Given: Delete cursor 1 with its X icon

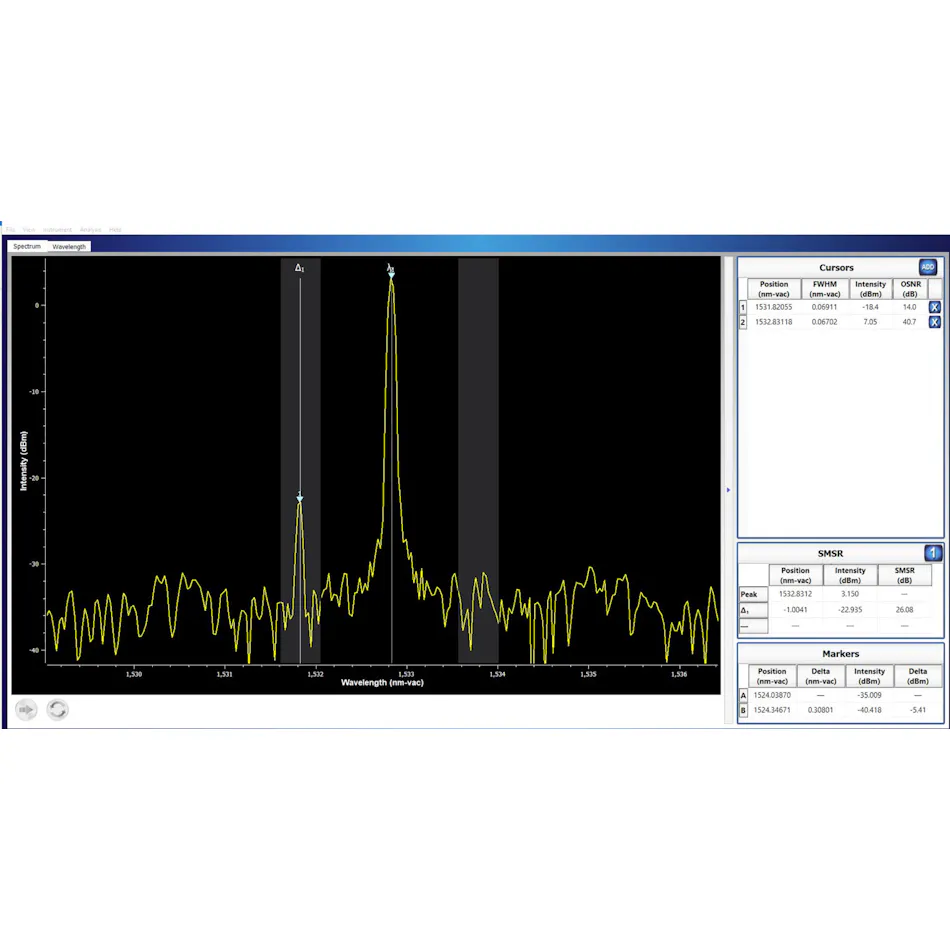Looking at the screenshot, I should coord(932,307).
